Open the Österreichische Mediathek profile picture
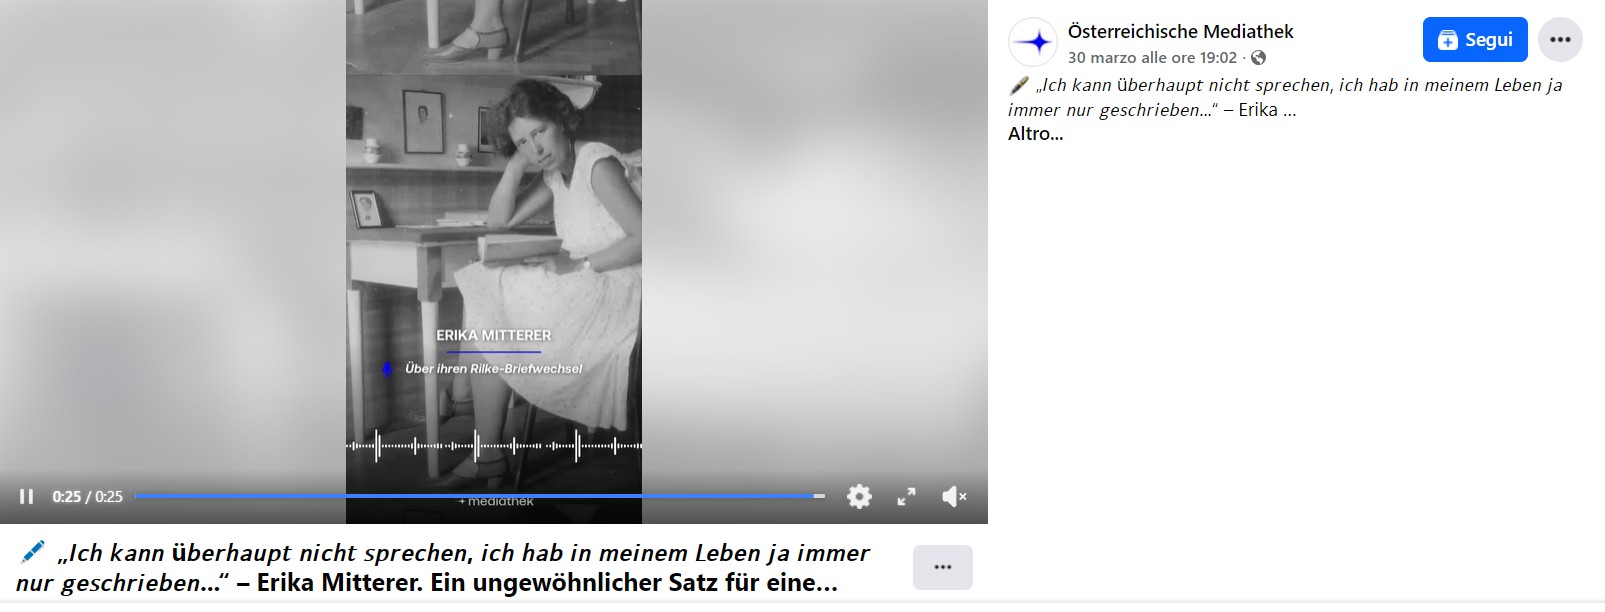Screen dimensions: 1605x612 click(1033, 42)
